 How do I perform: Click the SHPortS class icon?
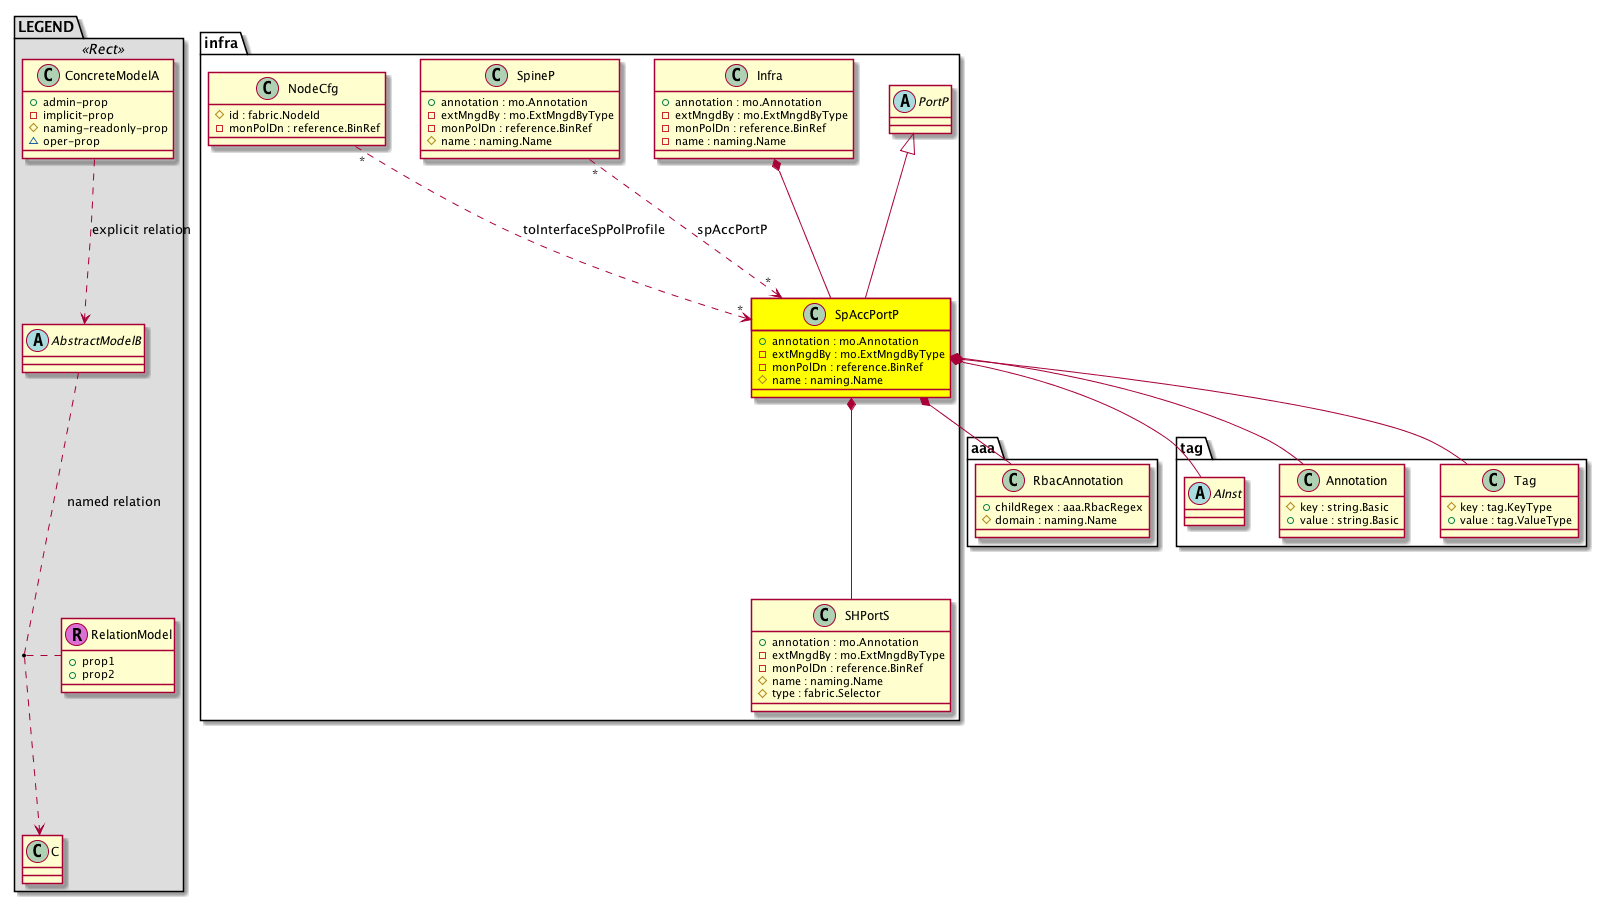[x=824, y=616]
